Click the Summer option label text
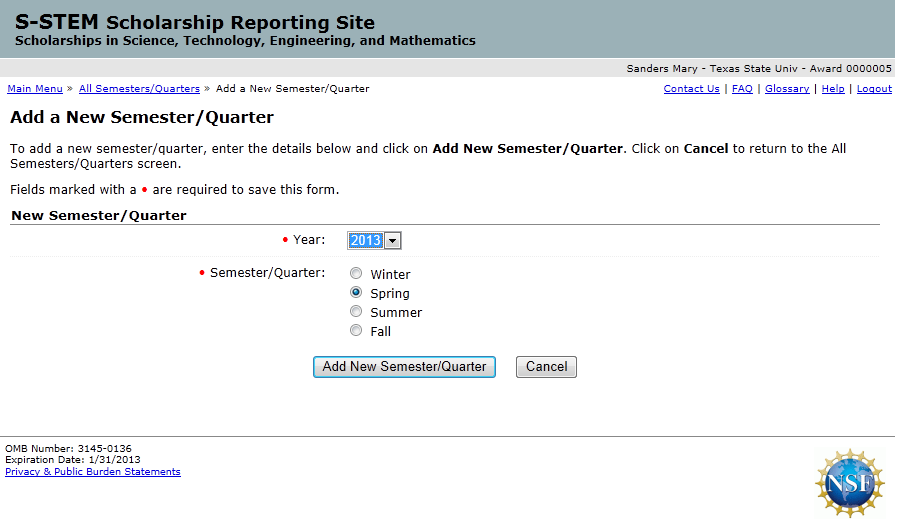Image resolution: width=916 pixels, height=525 pixels. click(x=396, y=313)
